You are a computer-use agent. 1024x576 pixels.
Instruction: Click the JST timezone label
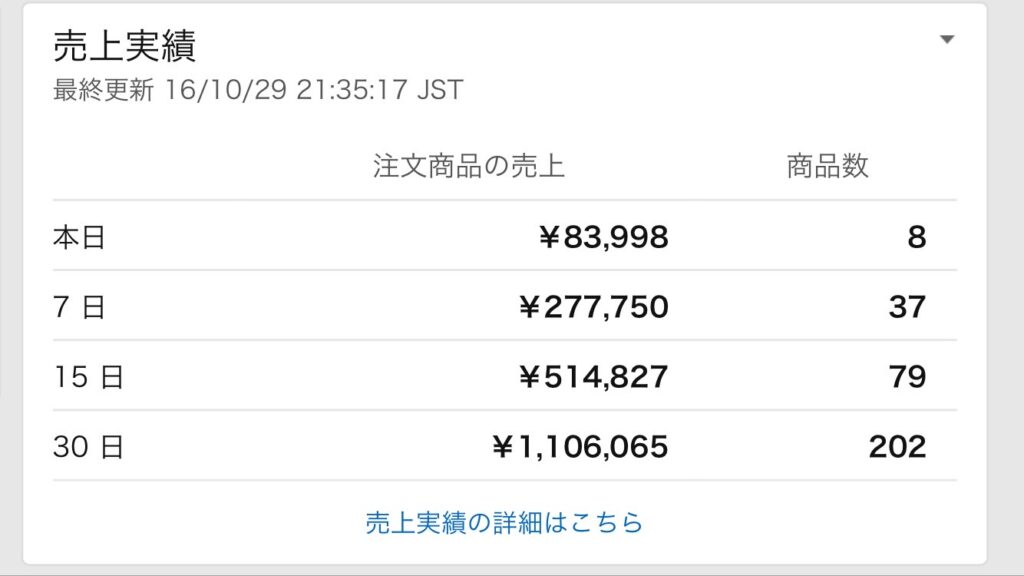440,89
